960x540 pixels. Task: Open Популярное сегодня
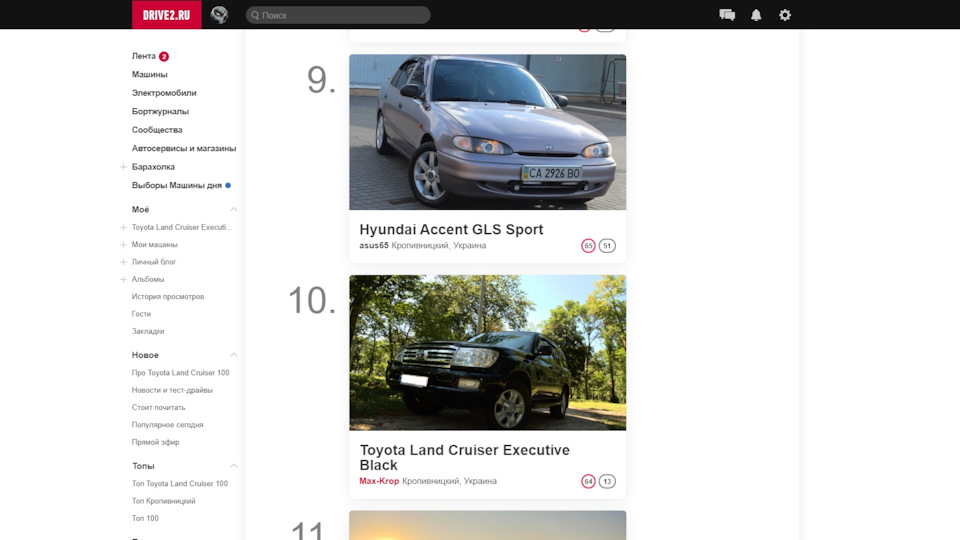(x=167, y=425)
